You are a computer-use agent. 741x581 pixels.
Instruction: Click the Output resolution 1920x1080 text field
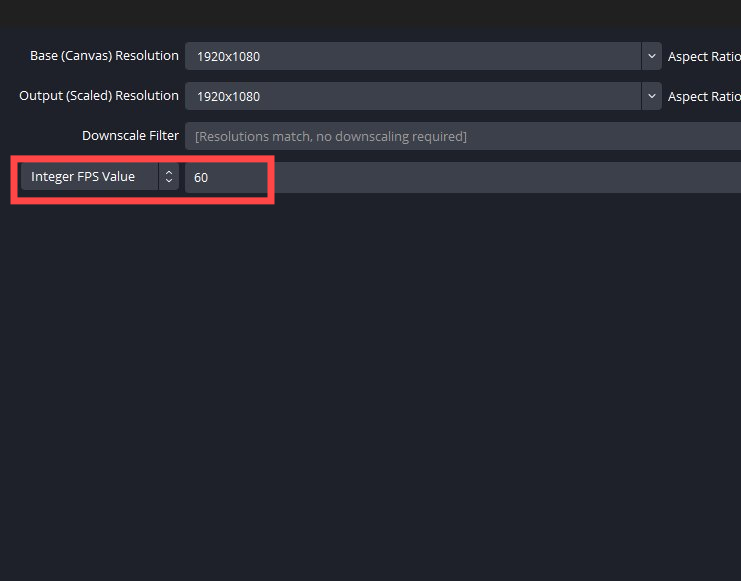coord(228,97)
